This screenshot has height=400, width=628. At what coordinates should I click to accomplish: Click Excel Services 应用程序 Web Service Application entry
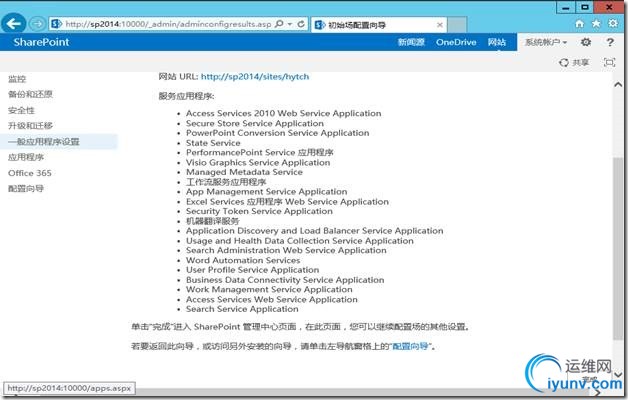(287, 202)
